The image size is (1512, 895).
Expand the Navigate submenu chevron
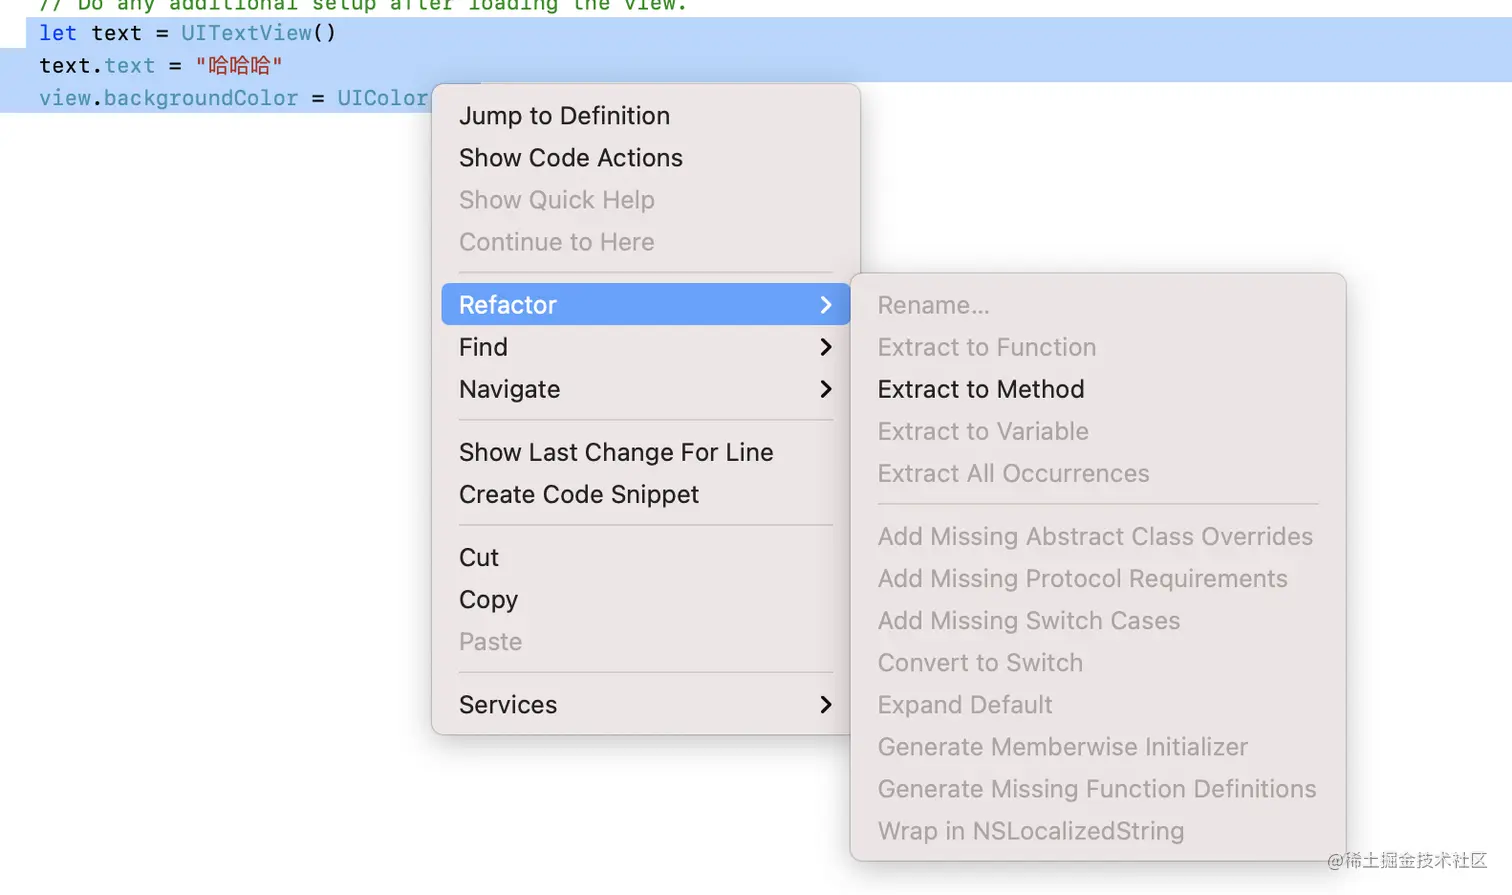(826, 389)
